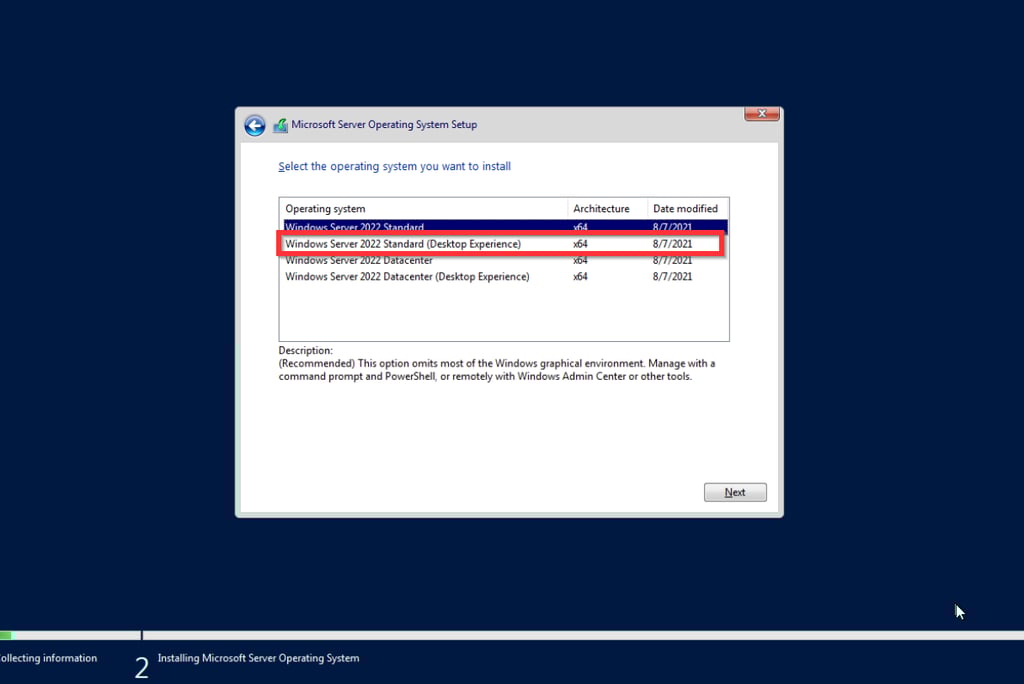This screenshot has height=684, width=1024.
Task: Close the Microsoft Server Setup window
Action: click(761, 114)
